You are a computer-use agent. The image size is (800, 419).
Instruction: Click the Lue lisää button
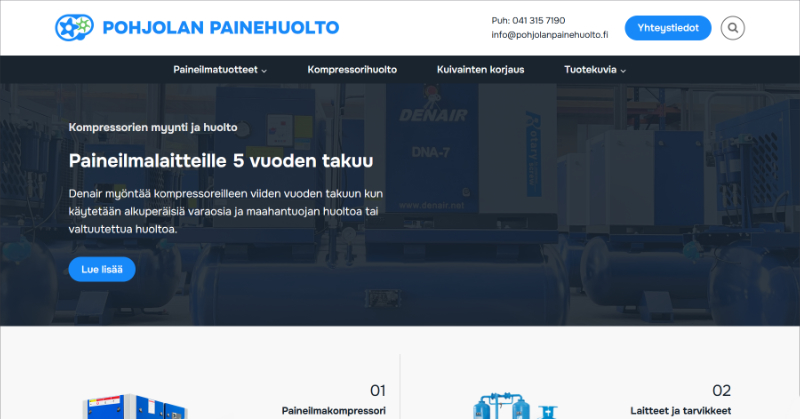(x=101, y=269)
